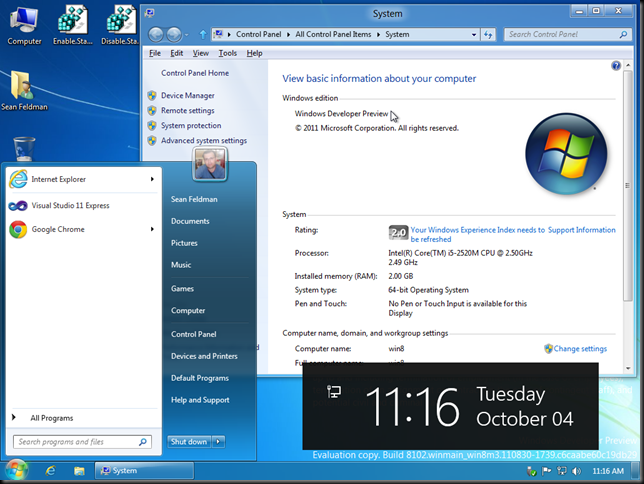Click the System window vertical scrollbar thumb
This screenshot has width=644, height=484.
[x=627, y=186]
